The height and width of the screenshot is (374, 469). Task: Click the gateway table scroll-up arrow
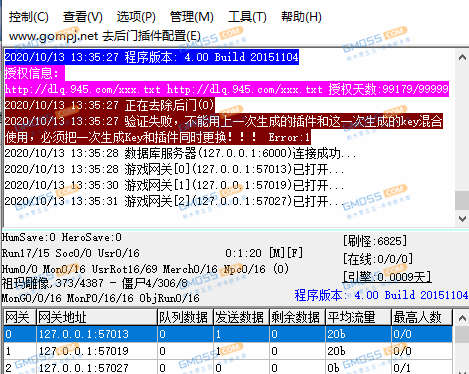(462, 318)
